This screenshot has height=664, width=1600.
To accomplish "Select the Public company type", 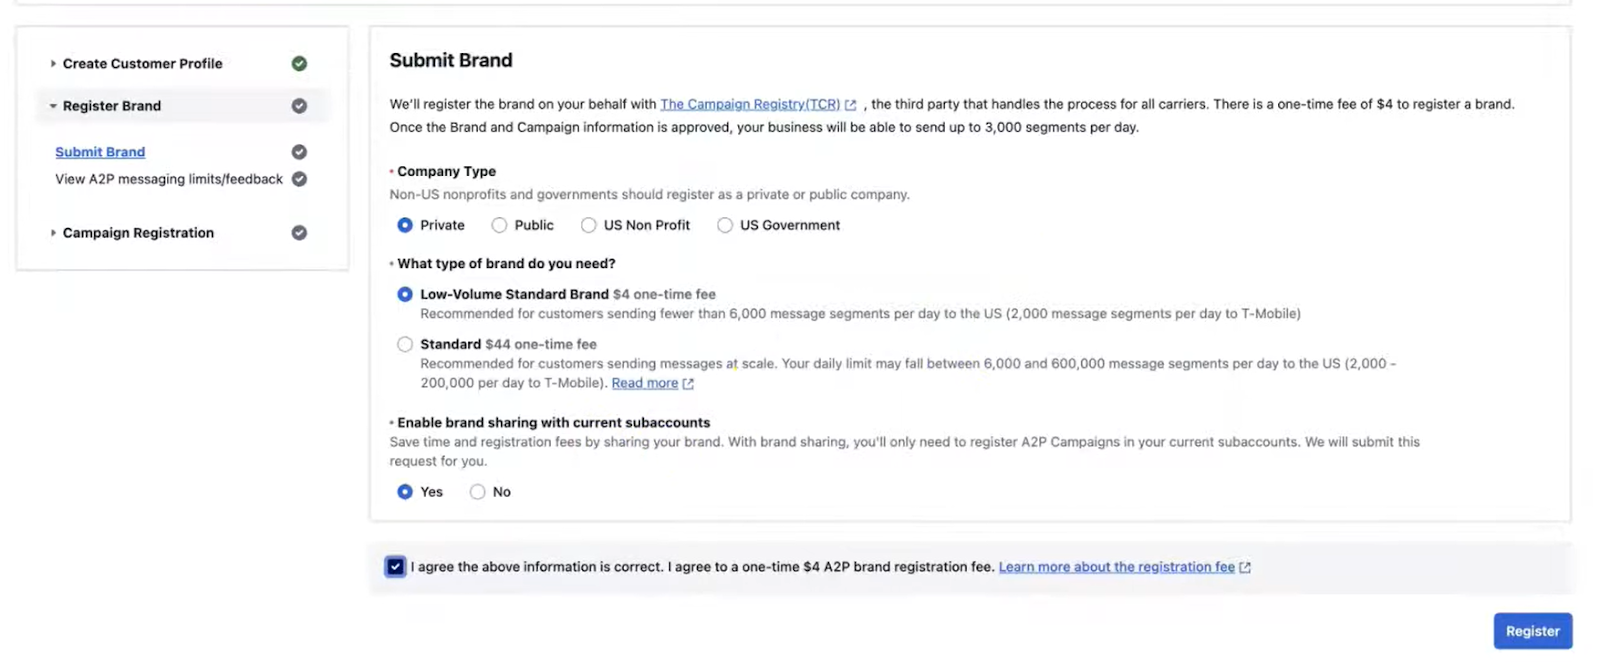I will 499,225.
